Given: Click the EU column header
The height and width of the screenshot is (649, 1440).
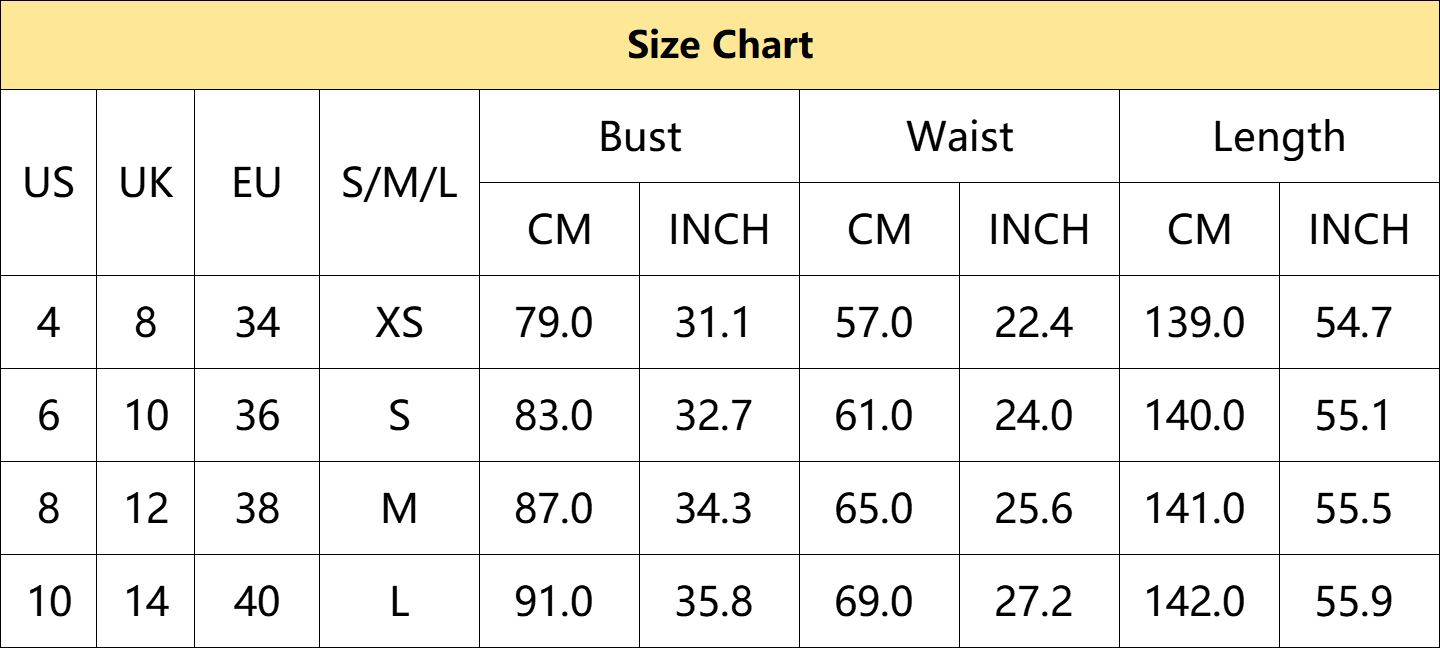Looking at the screenshot, I should 257,183.
